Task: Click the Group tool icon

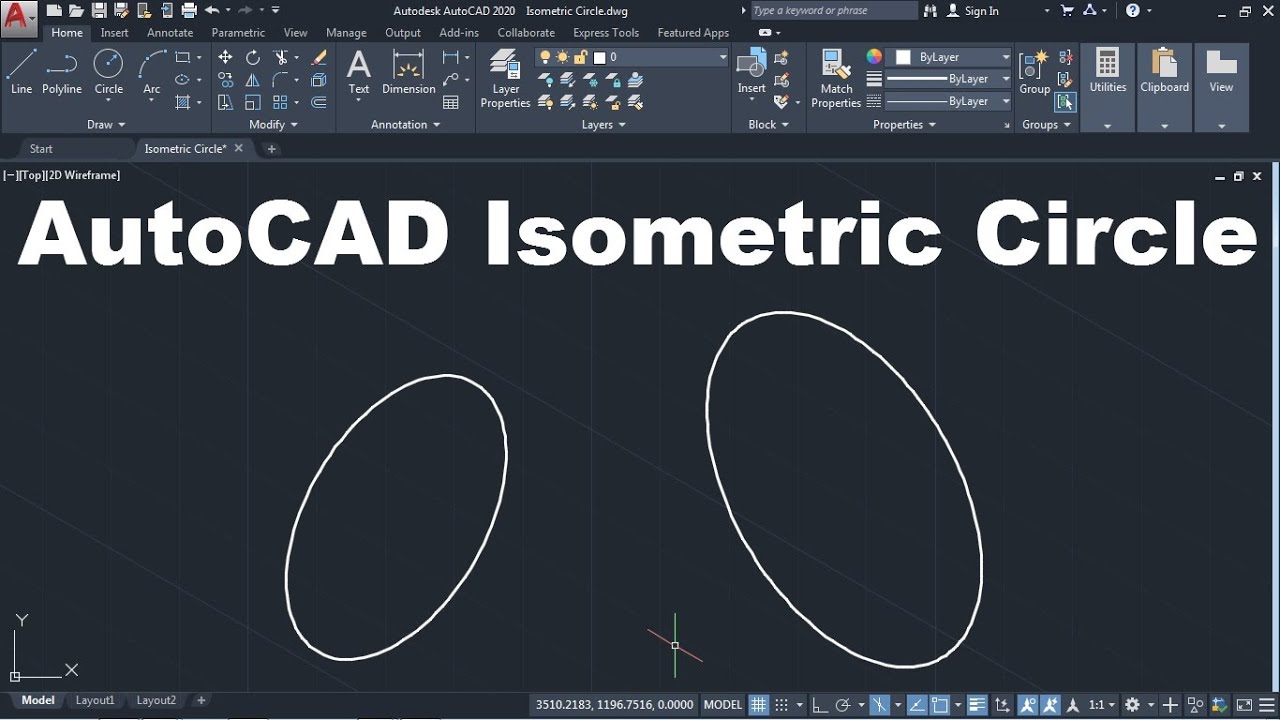Action: point(1034,72)
